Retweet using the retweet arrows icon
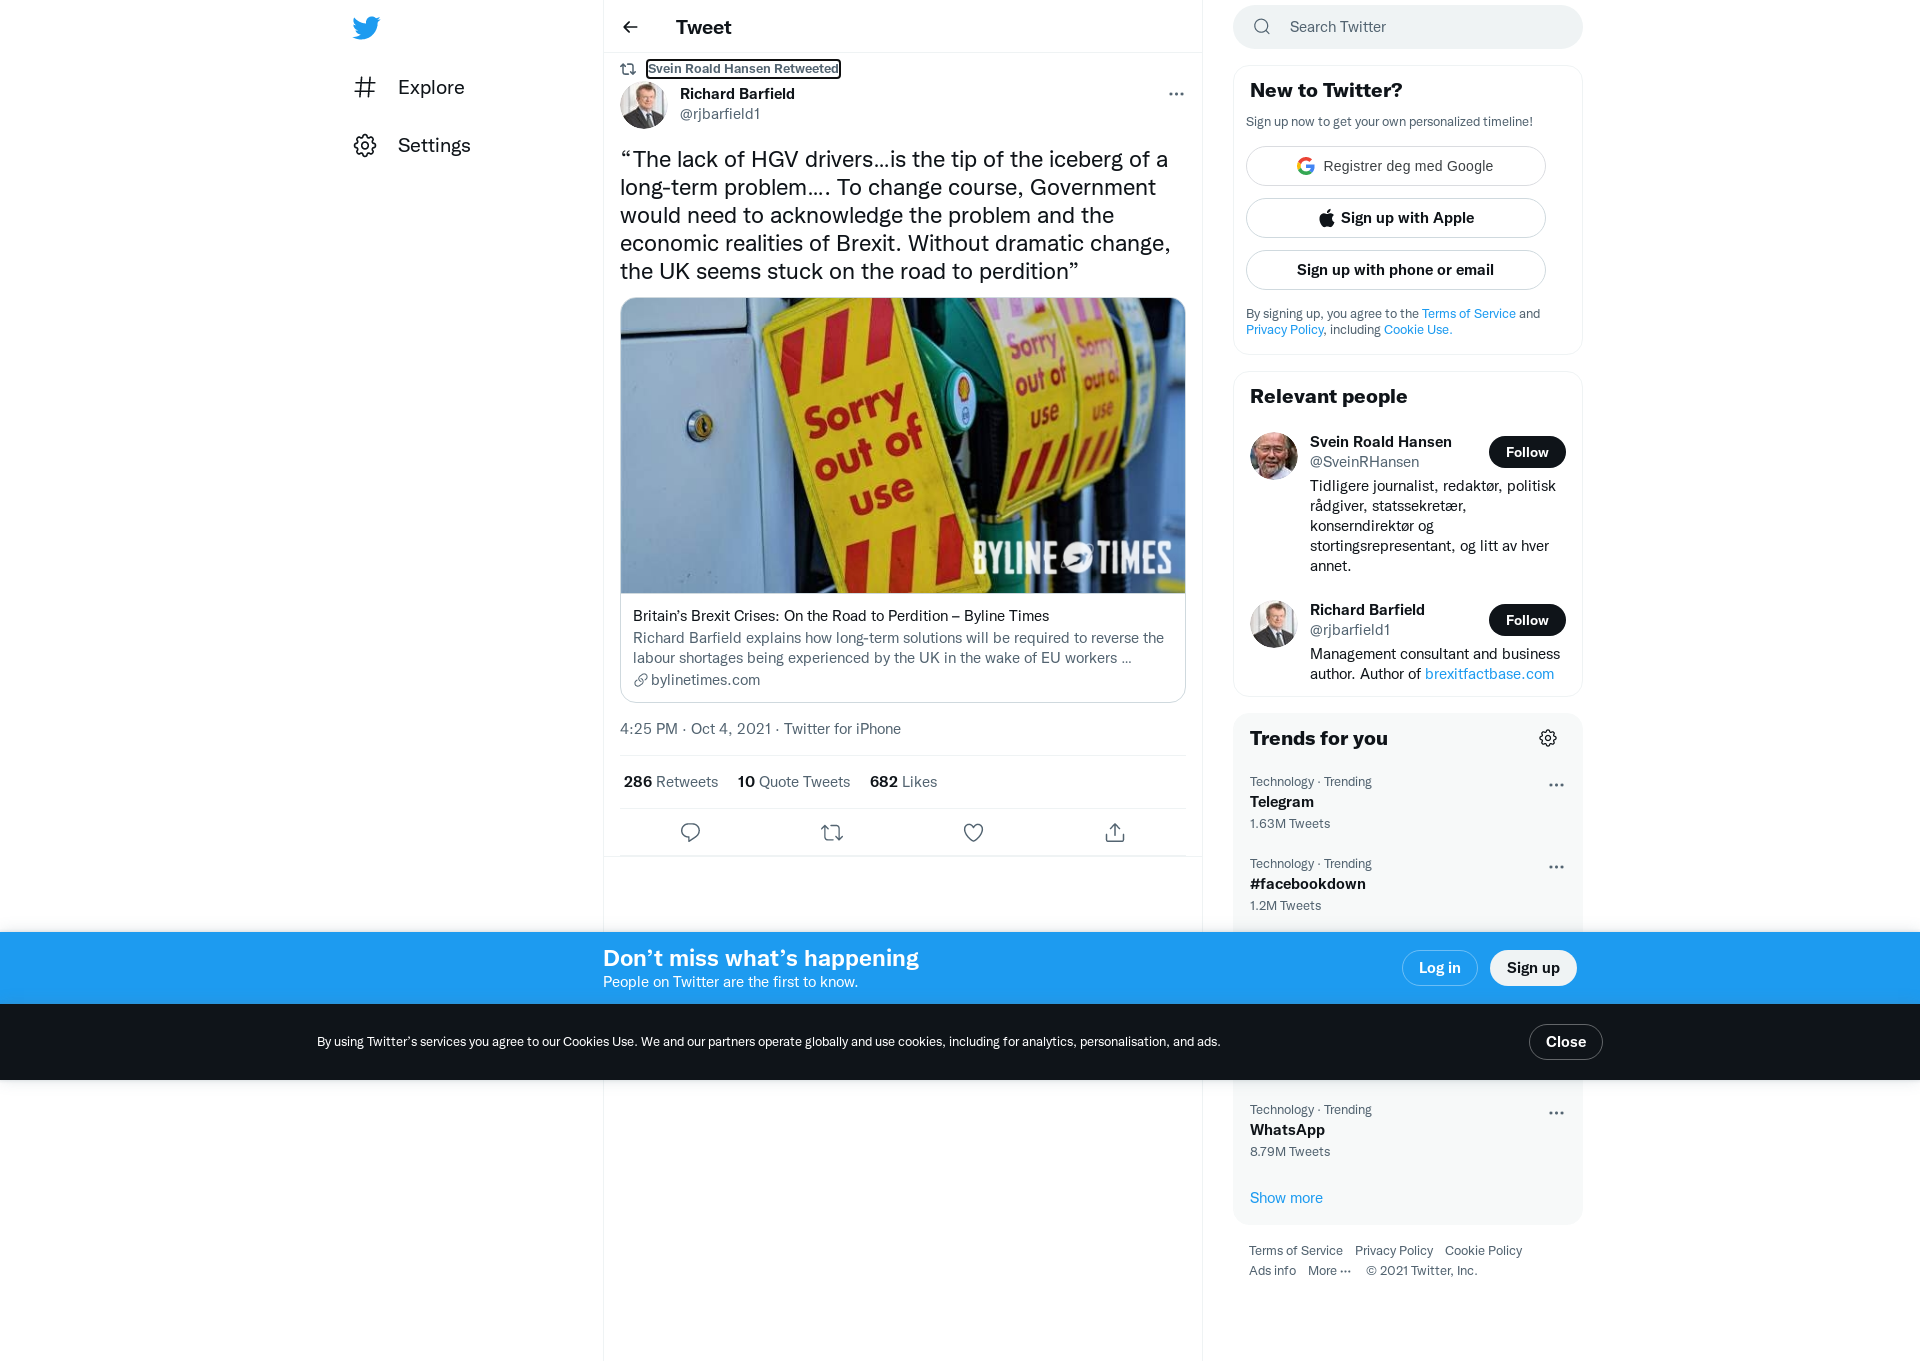The height and width of the screenshot is (1361, 1920). pos(832,832)
